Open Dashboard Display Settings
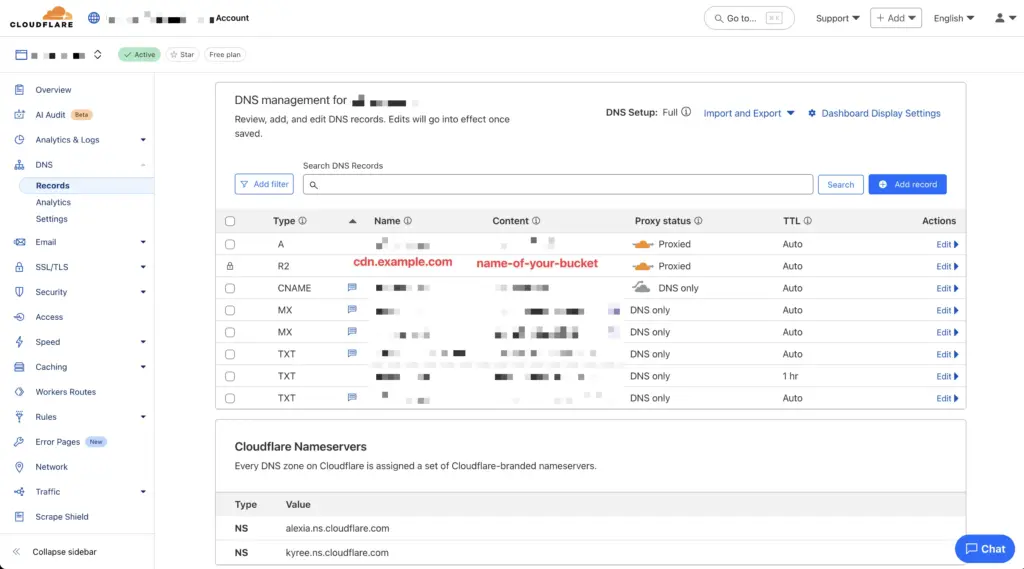The height and width of the screenshot is (569, 1024). [874, 113]
